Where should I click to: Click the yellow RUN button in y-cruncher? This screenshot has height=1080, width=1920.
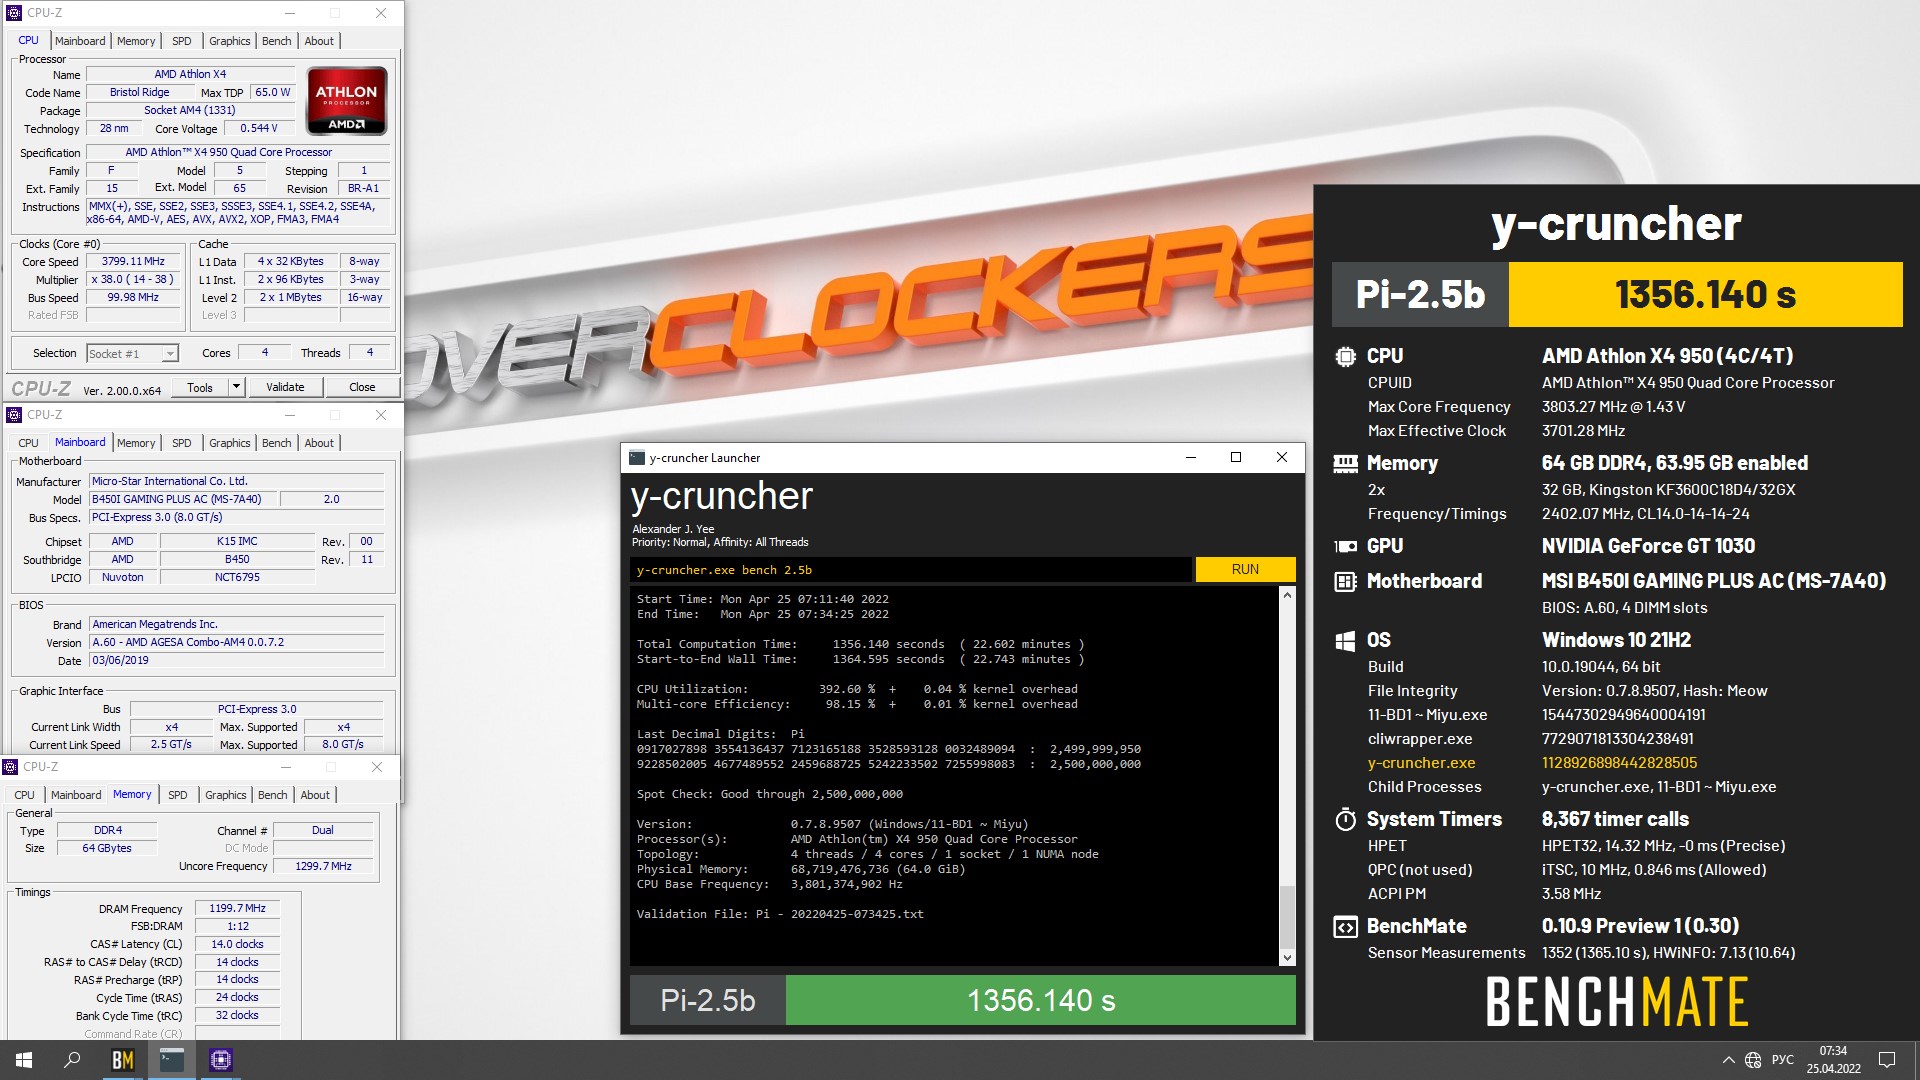click(x=1245, y=570)
